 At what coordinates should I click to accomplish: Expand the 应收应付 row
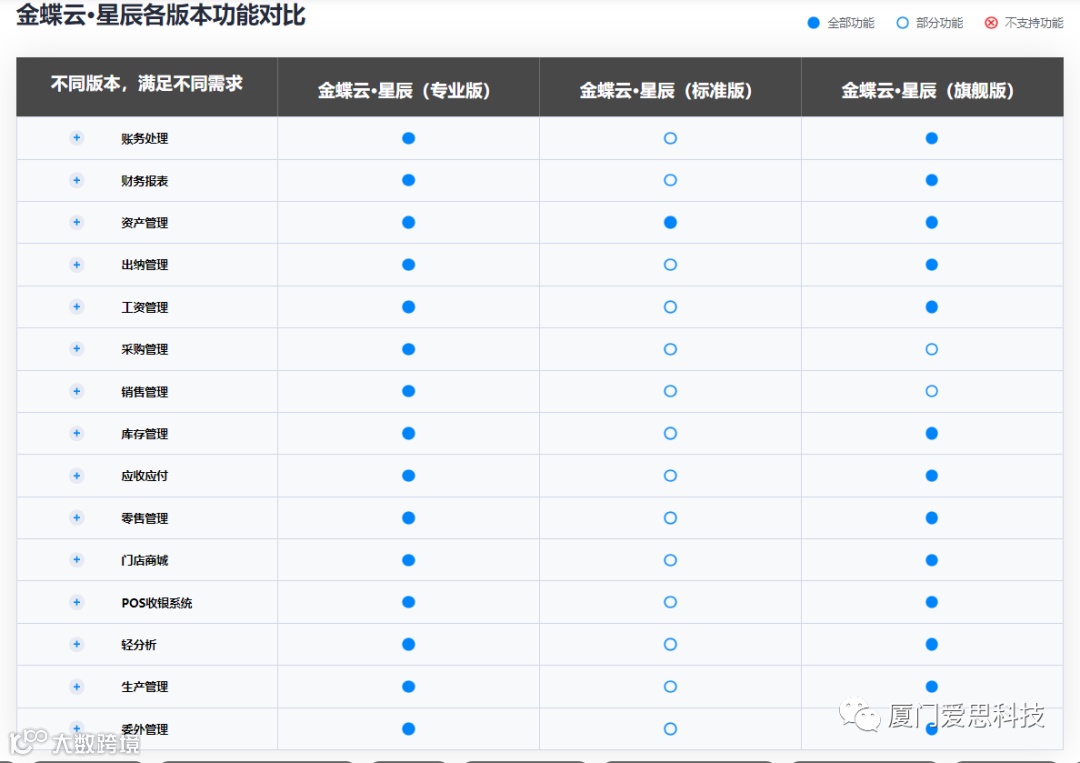tap(76, 475)
